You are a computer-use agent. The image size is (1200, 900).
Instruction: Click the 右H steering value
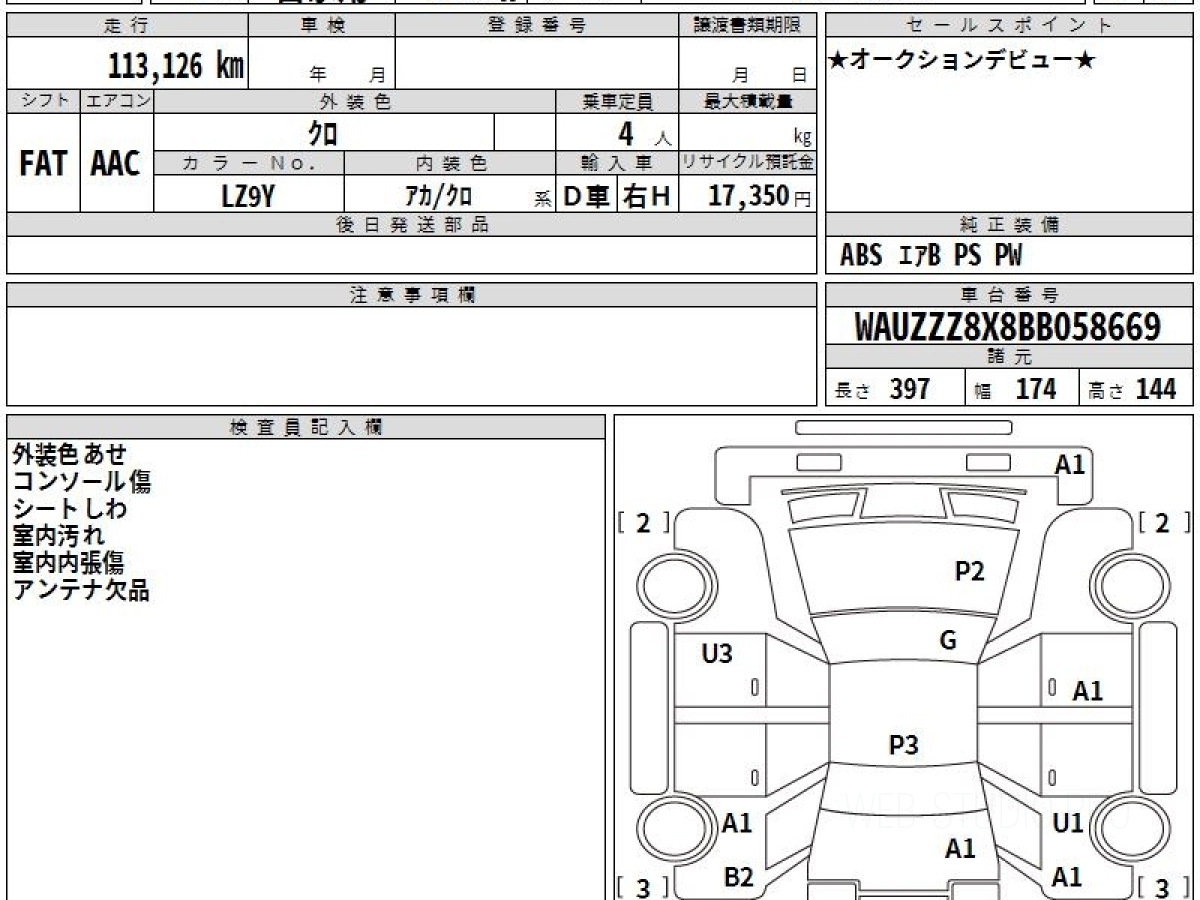[647, 197]
